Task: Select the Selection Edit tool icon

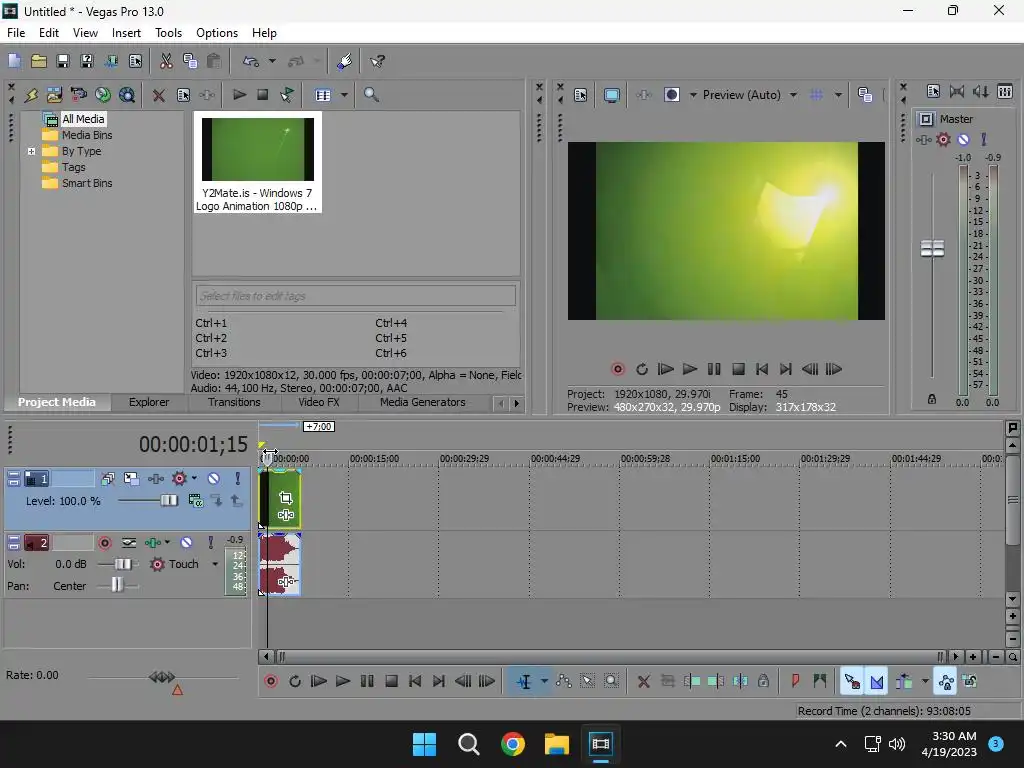Action: pos(588,682)
